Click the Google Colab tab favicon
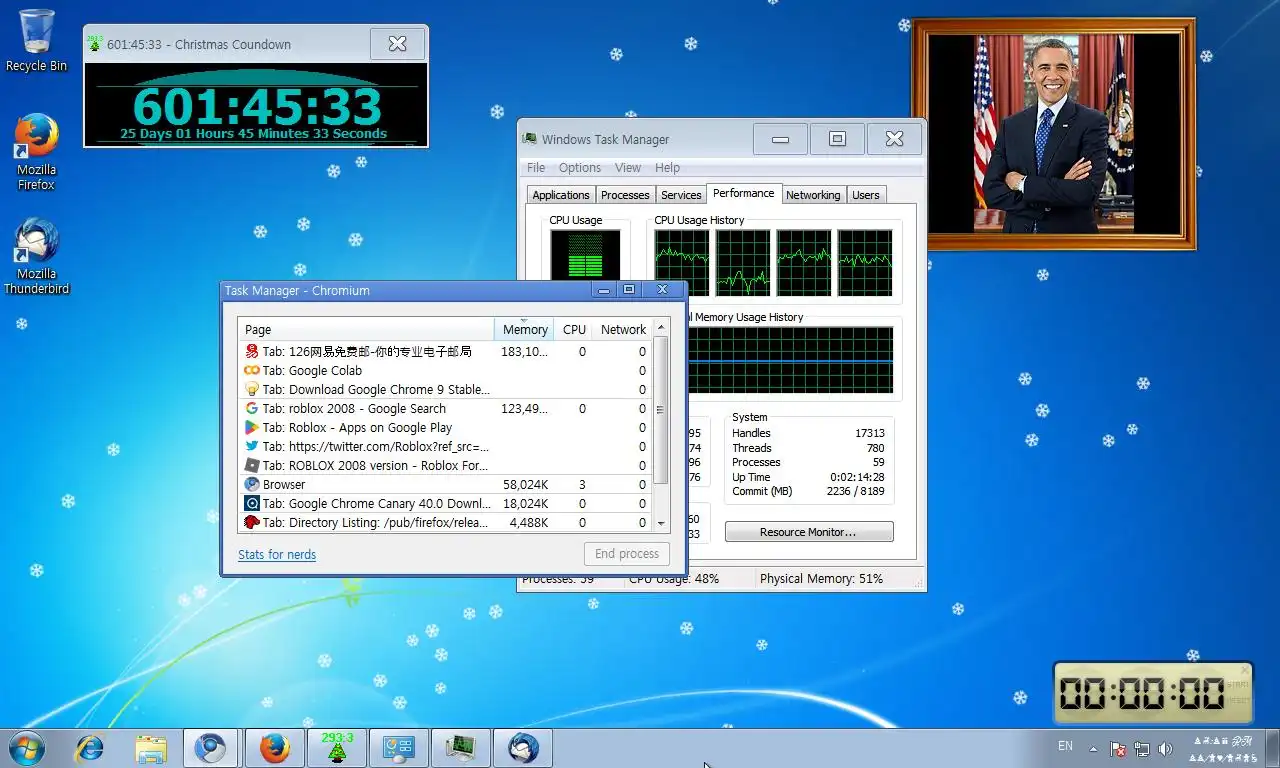 tap(252, 371)
